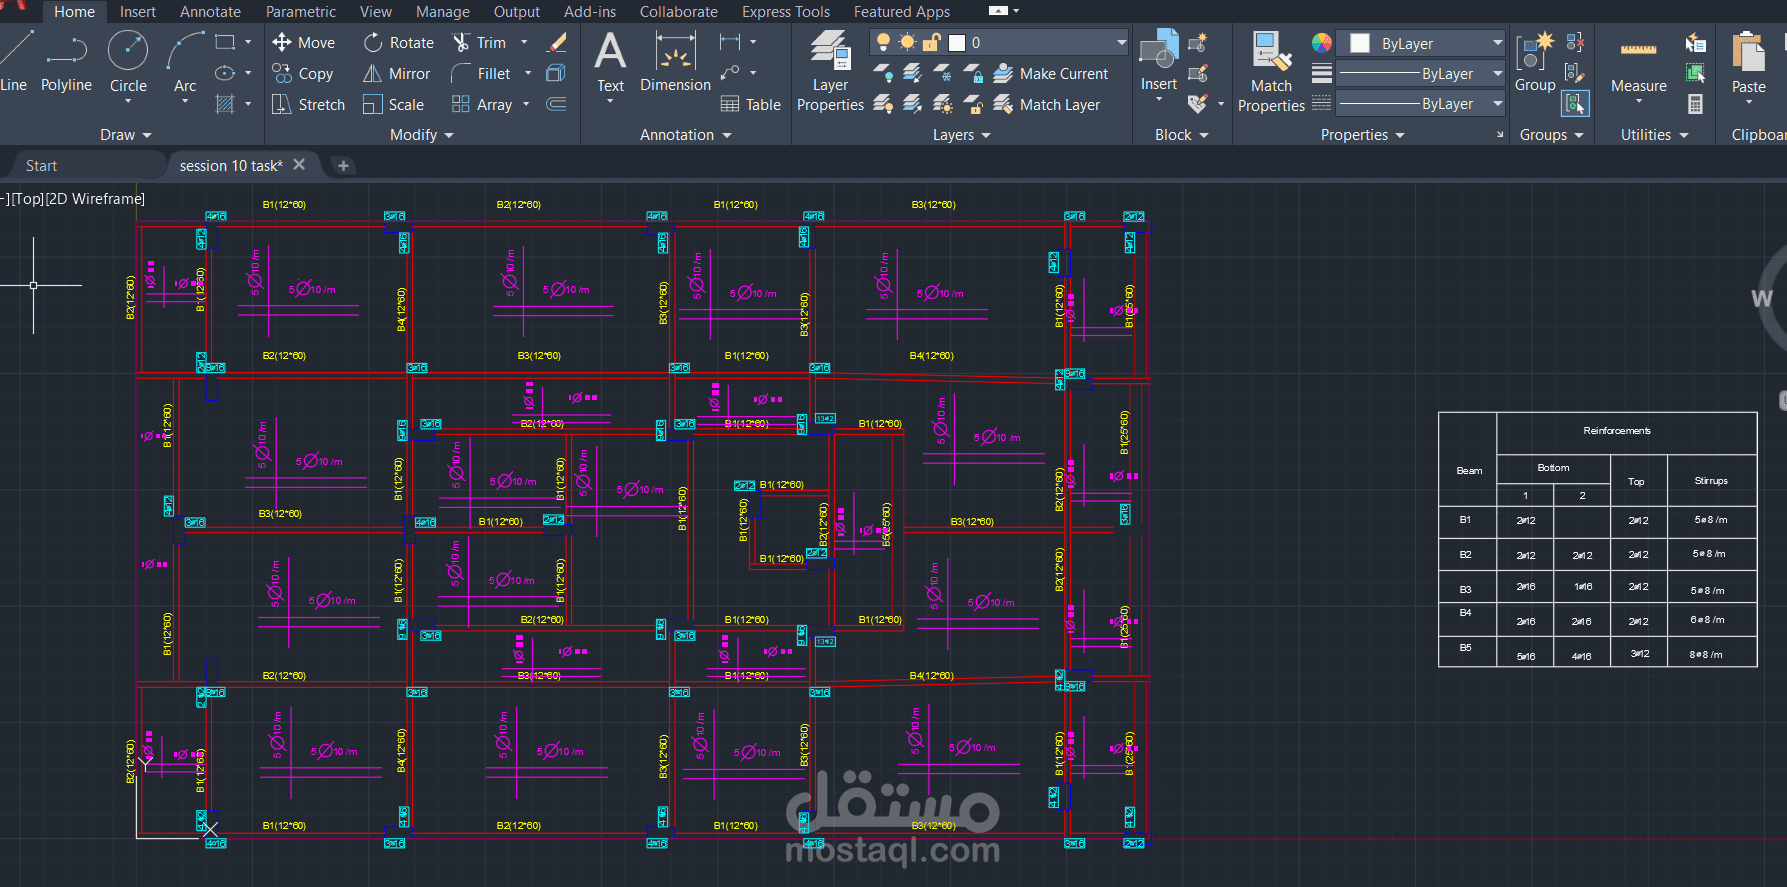Insert a Table annotation
Viewport: 1787px width, 887px height.
pos(751,105)
